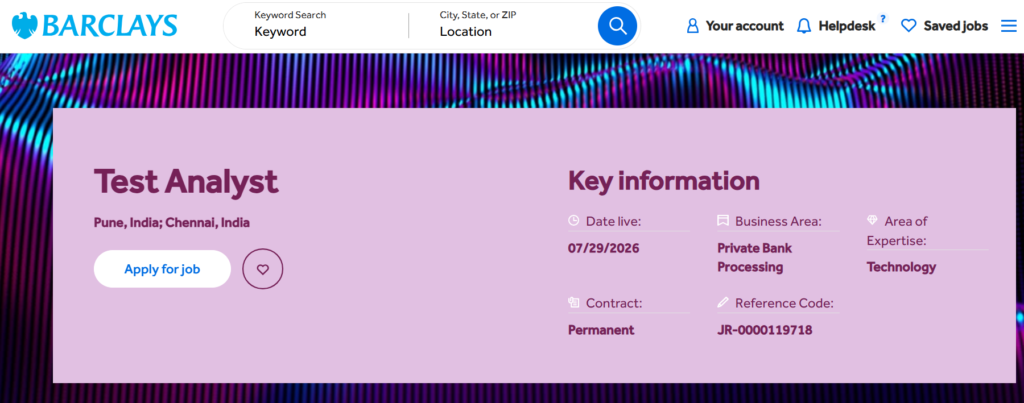Click the BARCLAYS wordmark text
This screenshot has height=403, width=1024.
[110, 25]
